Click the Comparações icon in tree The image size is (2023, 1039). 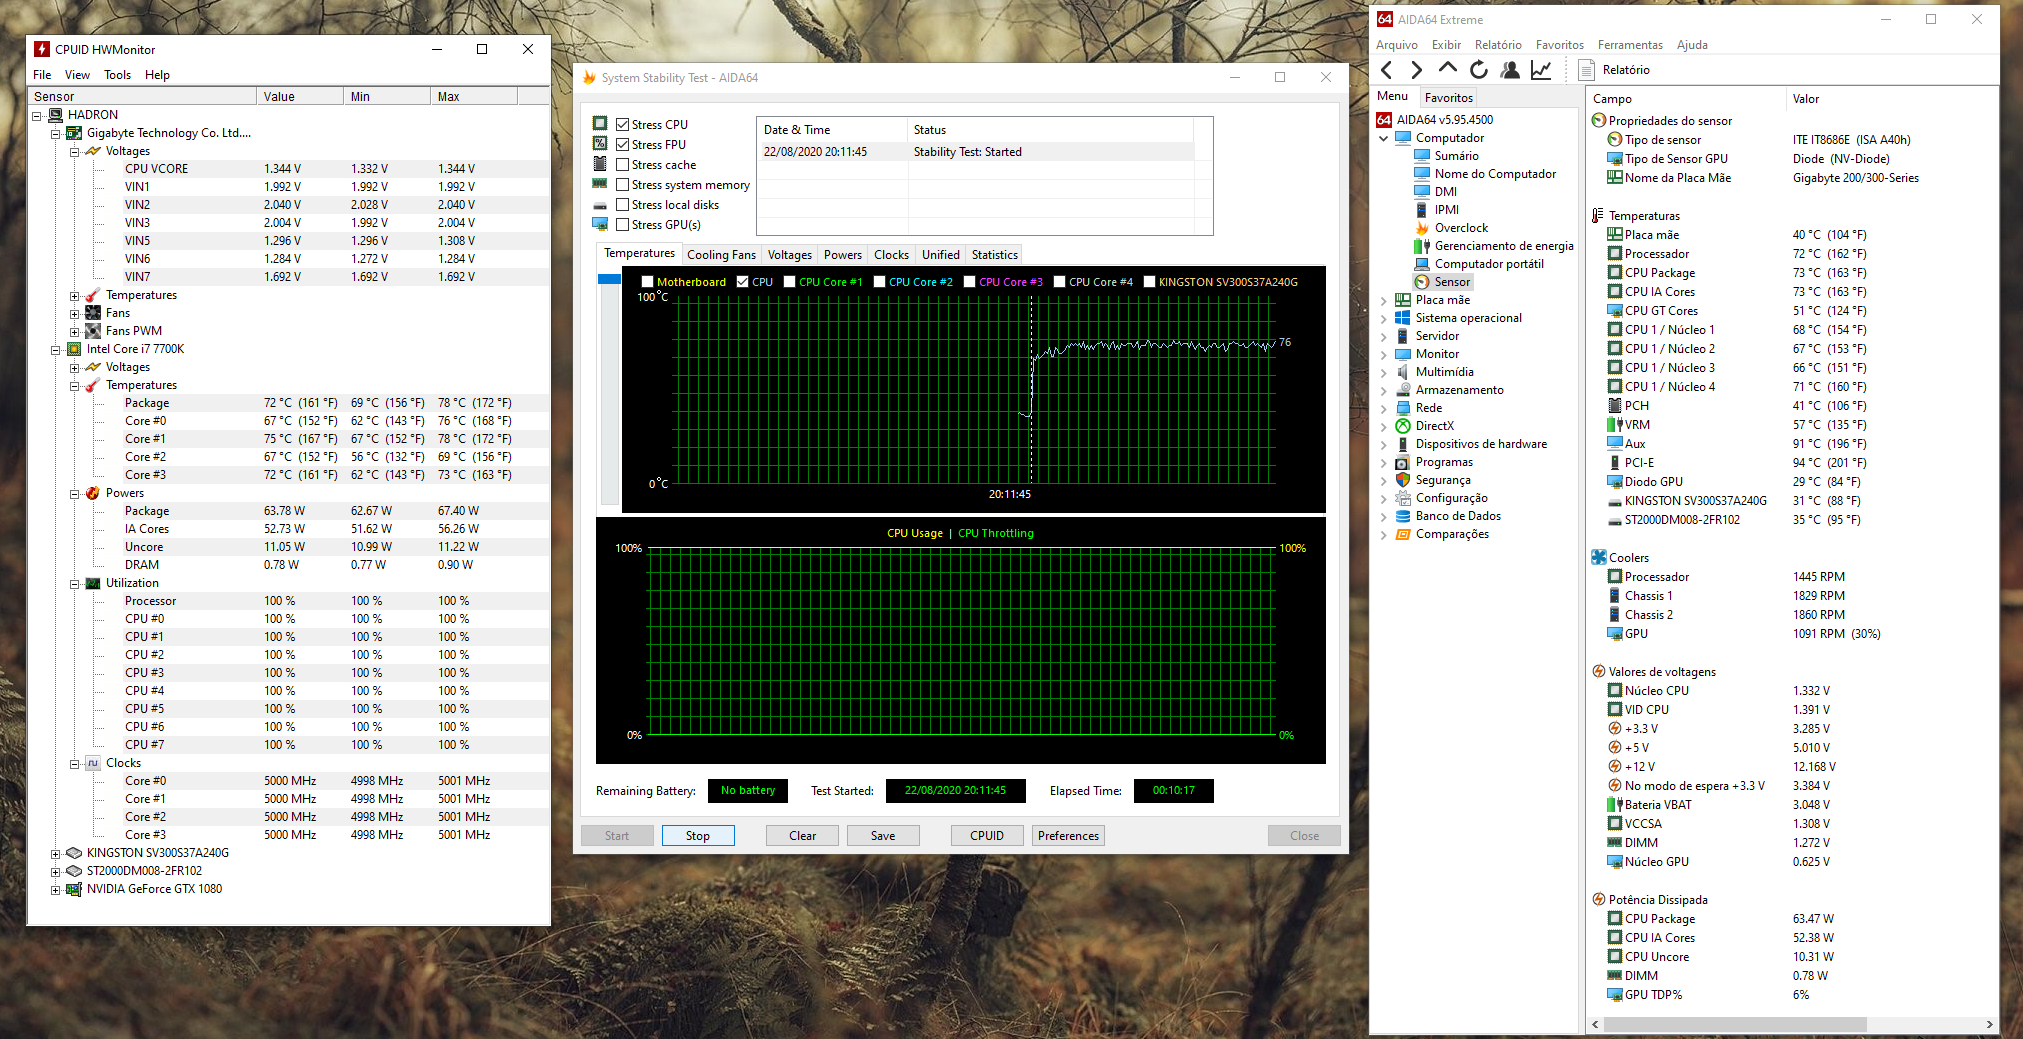(1403, 534)
